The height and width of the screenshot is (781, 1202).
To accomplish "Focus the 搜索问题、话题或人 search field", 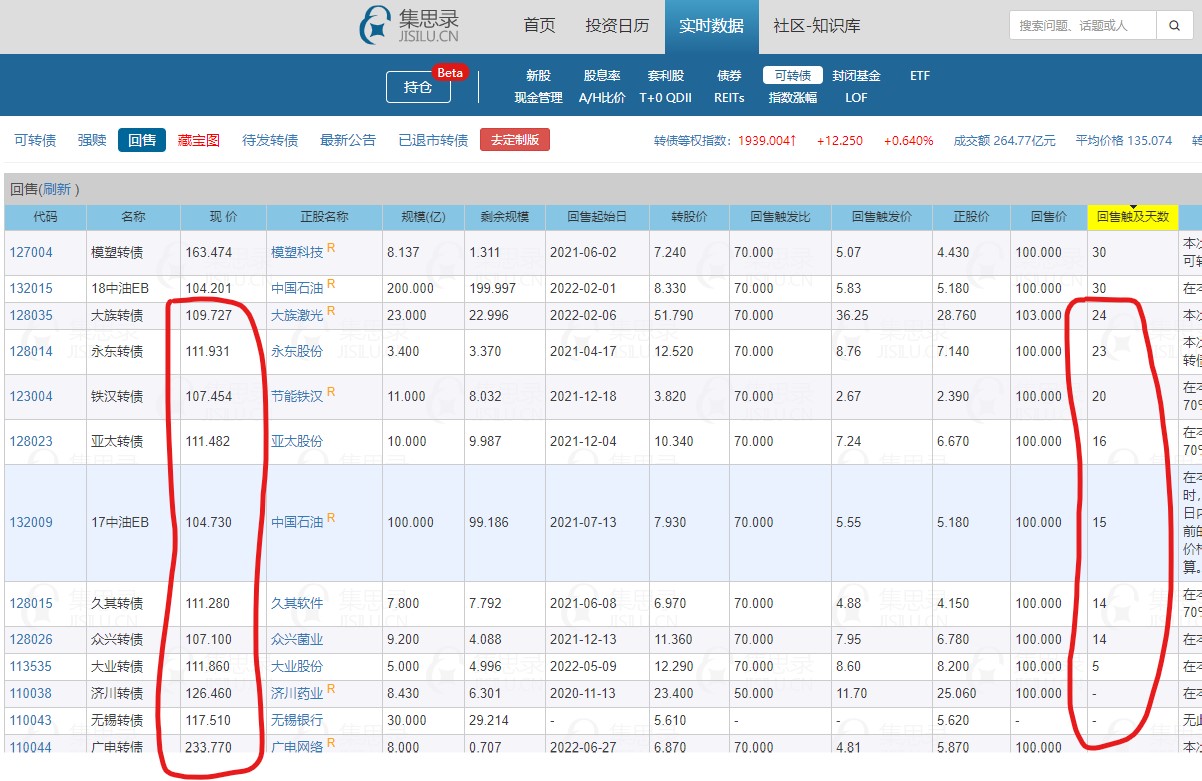I will click(1082, 26).
